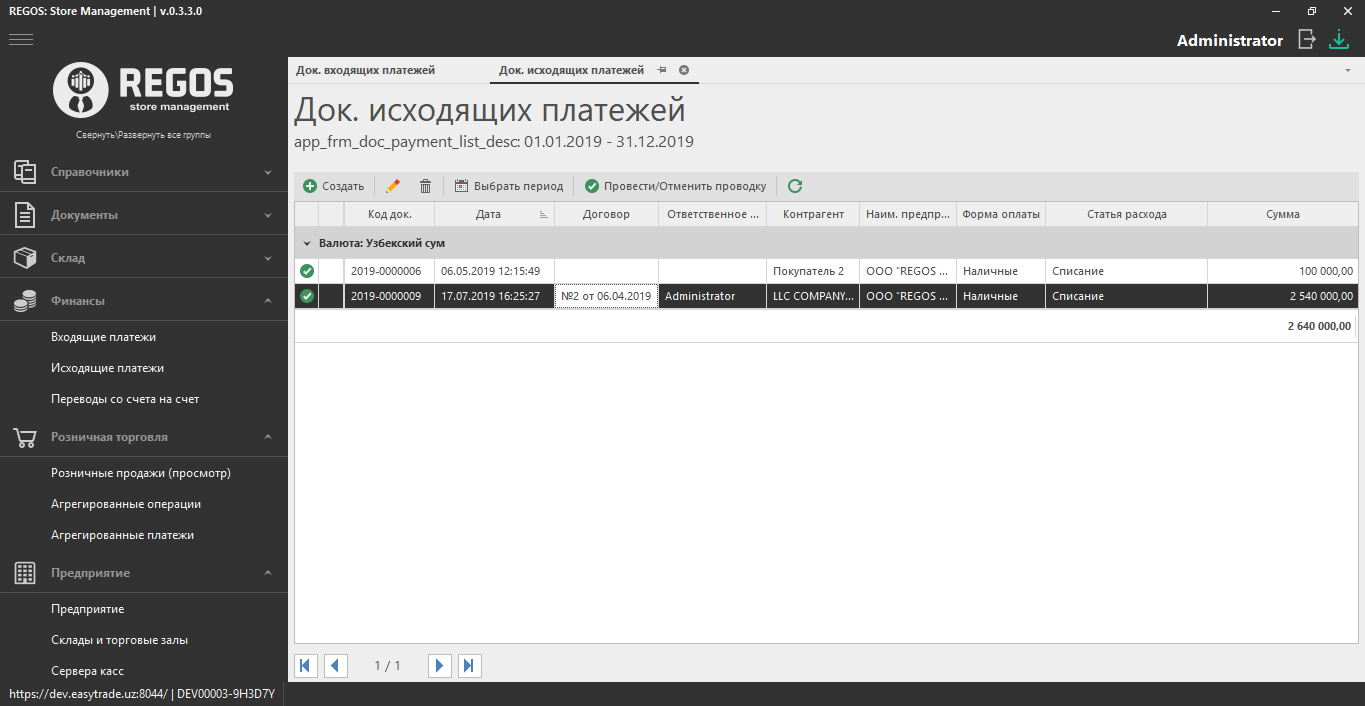This screenshot has height=706, width=1365.
Task: Open Входящие платежи in sidebar
Action: coord(103,337)
